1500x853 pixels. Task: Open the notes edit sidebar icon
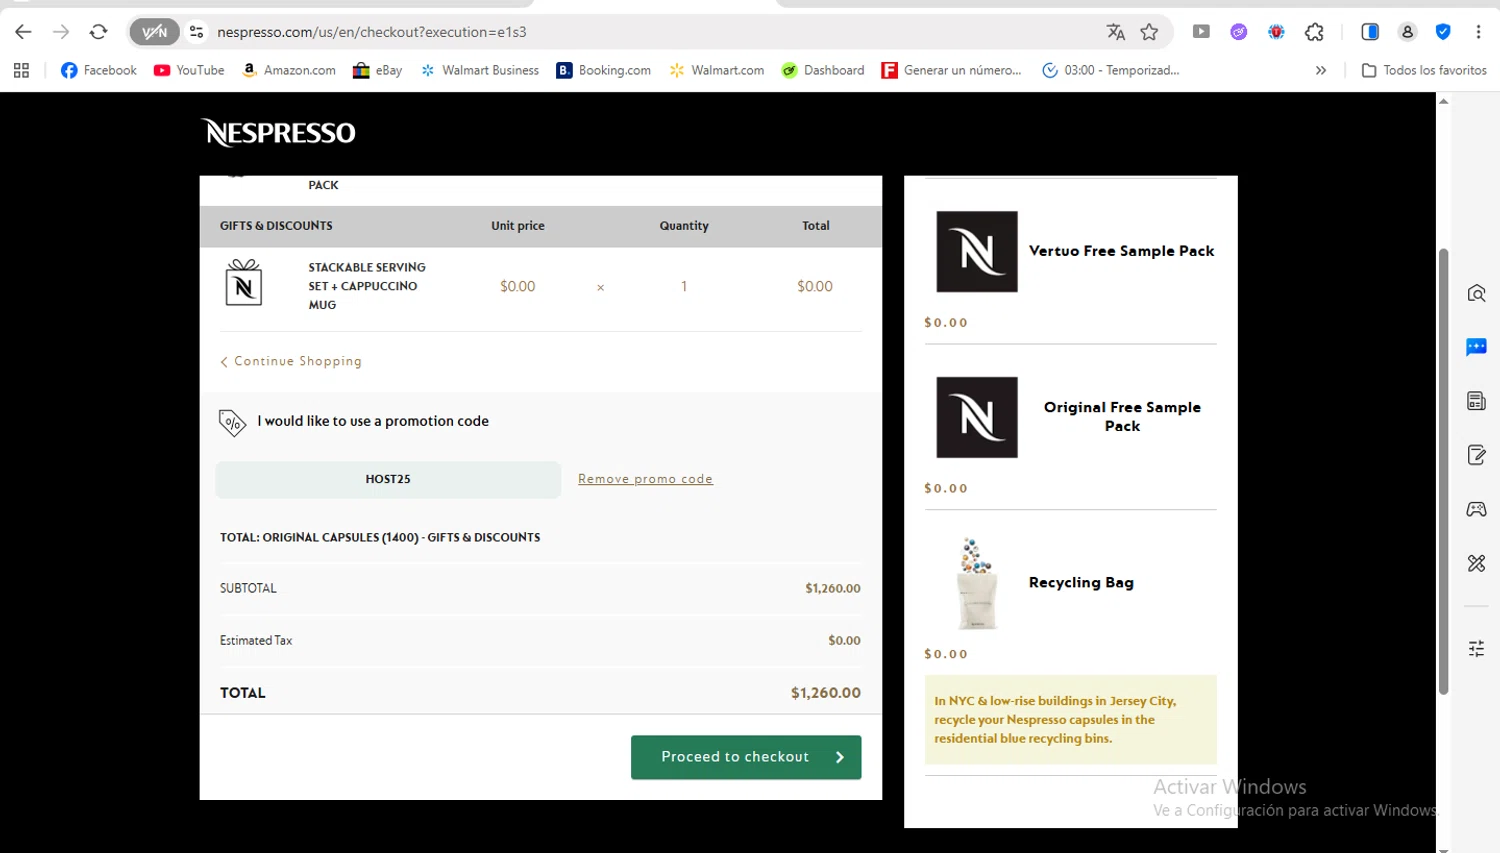[x=1476, y=455]
